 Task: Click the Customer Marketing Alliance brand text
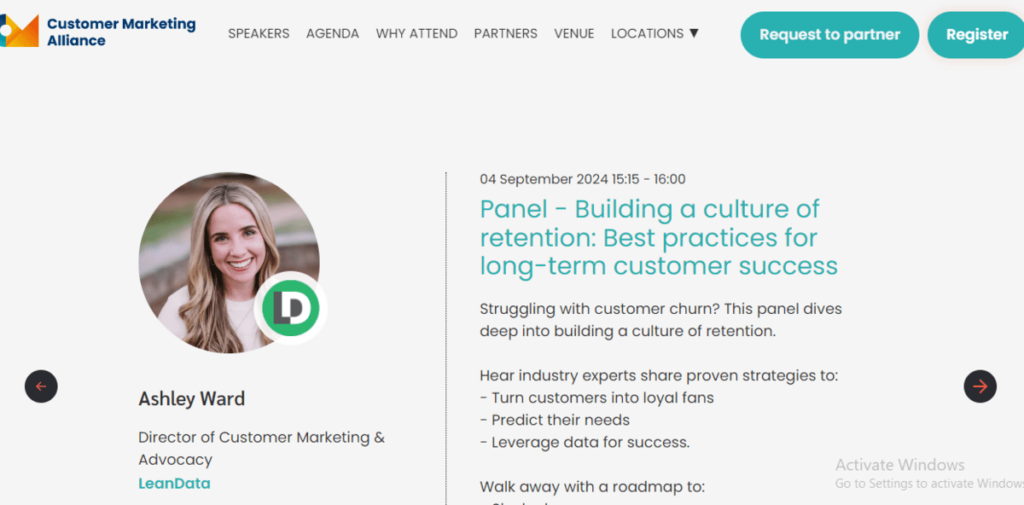(x=121, y=32)
